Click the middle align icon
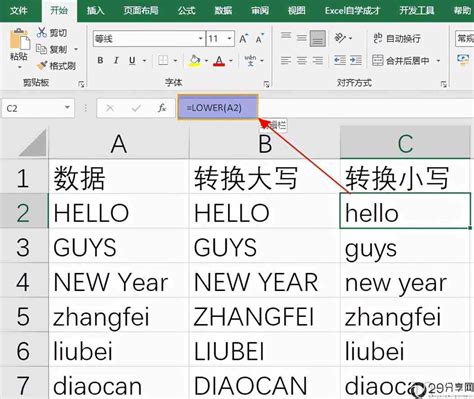 click(x=301, y=38)
